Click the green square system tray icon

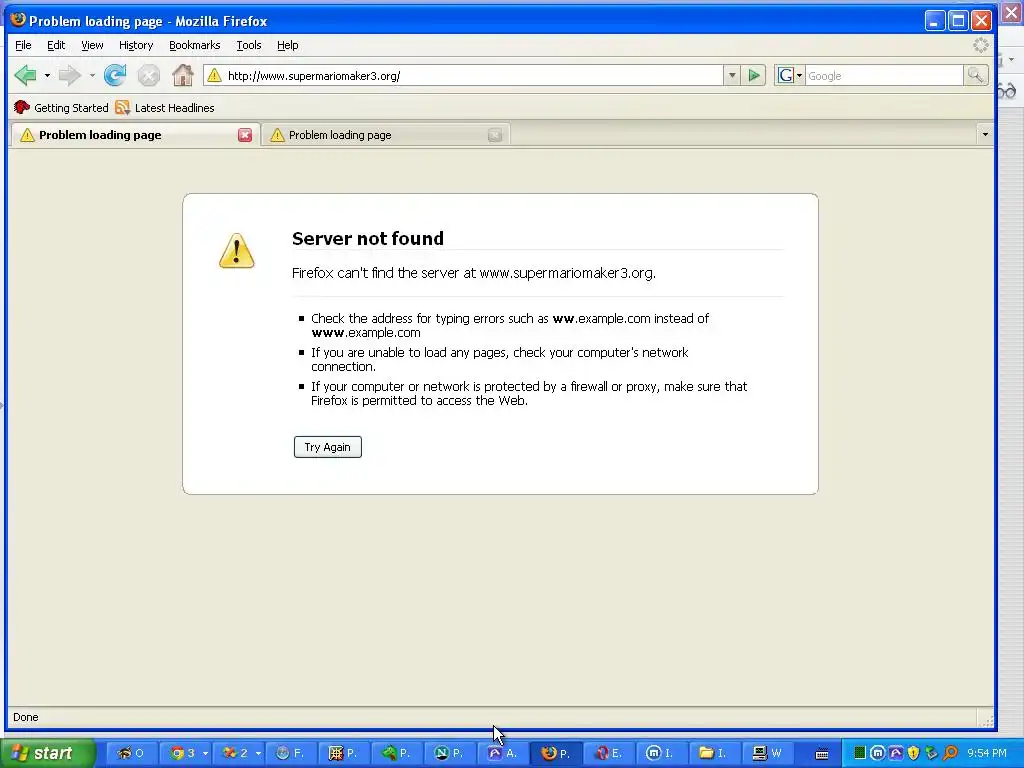(x=860, y=754)
